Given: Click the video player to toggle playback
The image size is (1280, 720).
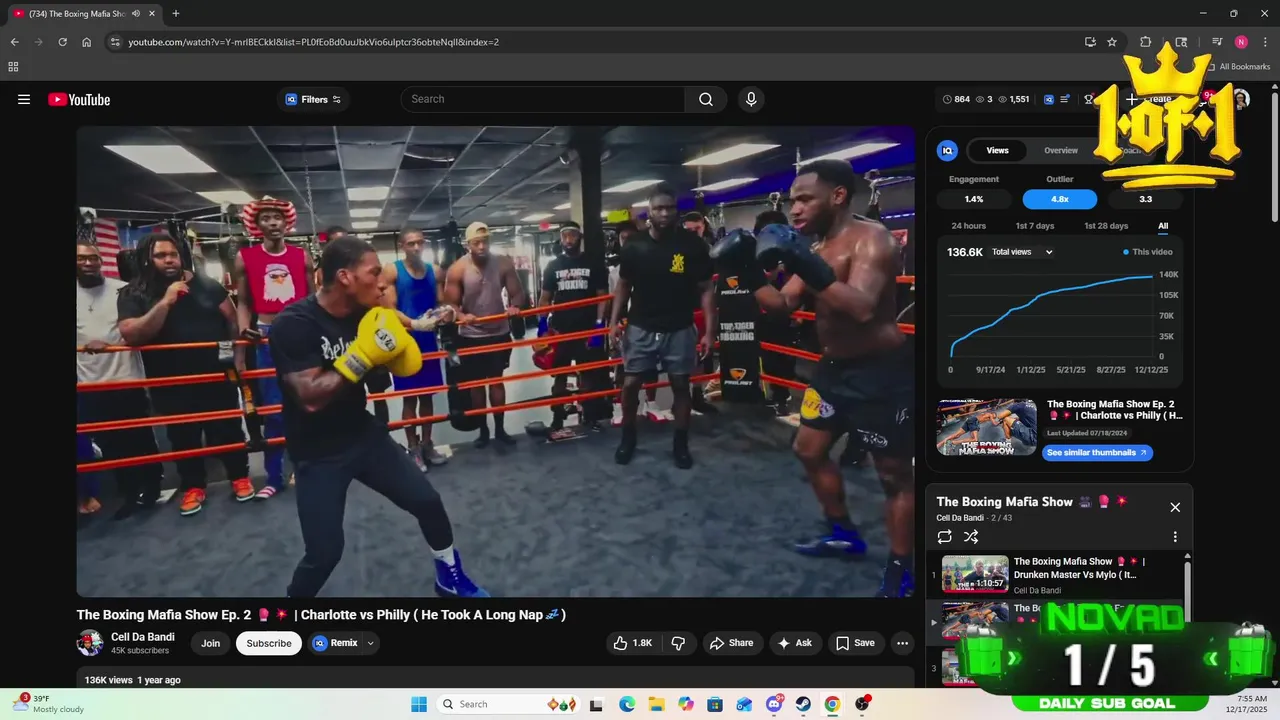Looking at the screenshot, I should click(x=496, y=361).
